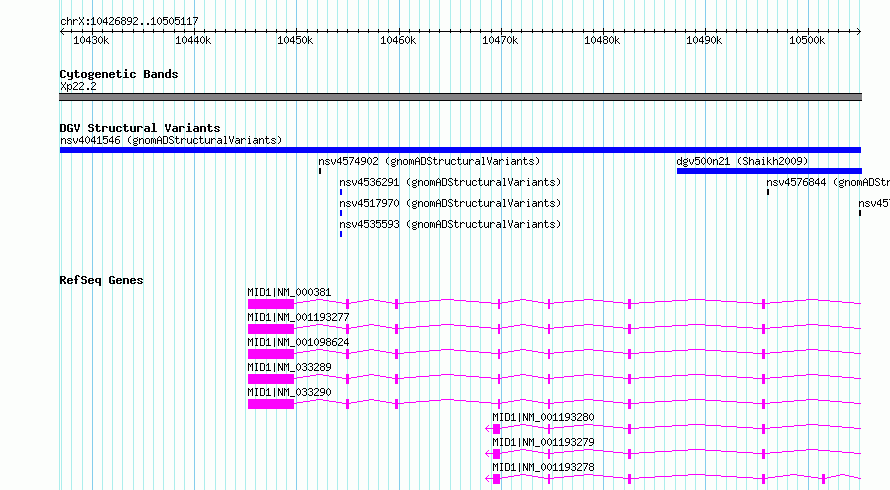The height and width of the screenshot is (490, 890).
Task: Click the blue dgv500n21 variant bar
Action: (769, 171)
